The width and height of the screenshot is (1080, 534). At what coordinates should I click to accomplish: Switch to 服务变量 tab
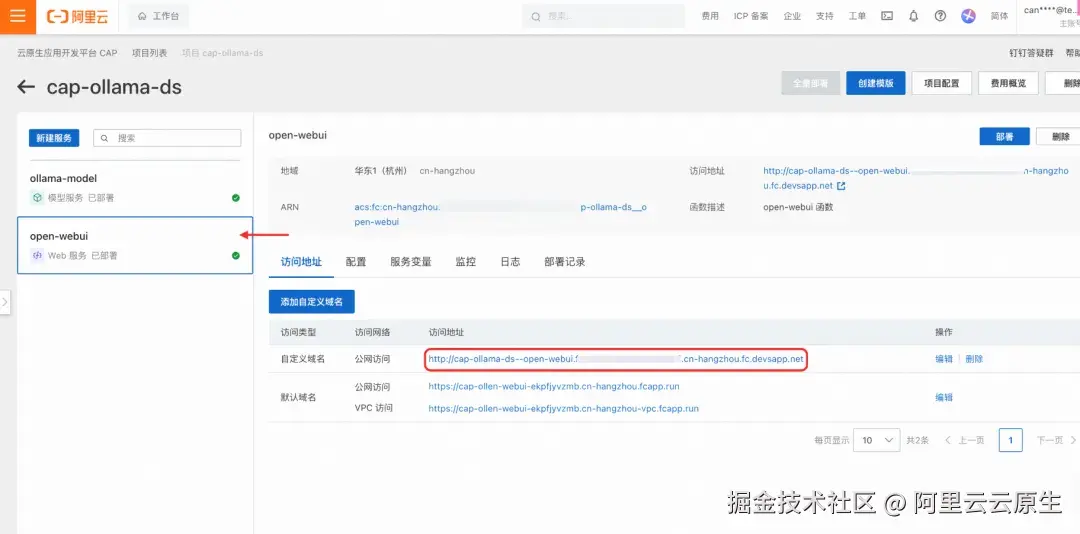click(x=411, y=262)
